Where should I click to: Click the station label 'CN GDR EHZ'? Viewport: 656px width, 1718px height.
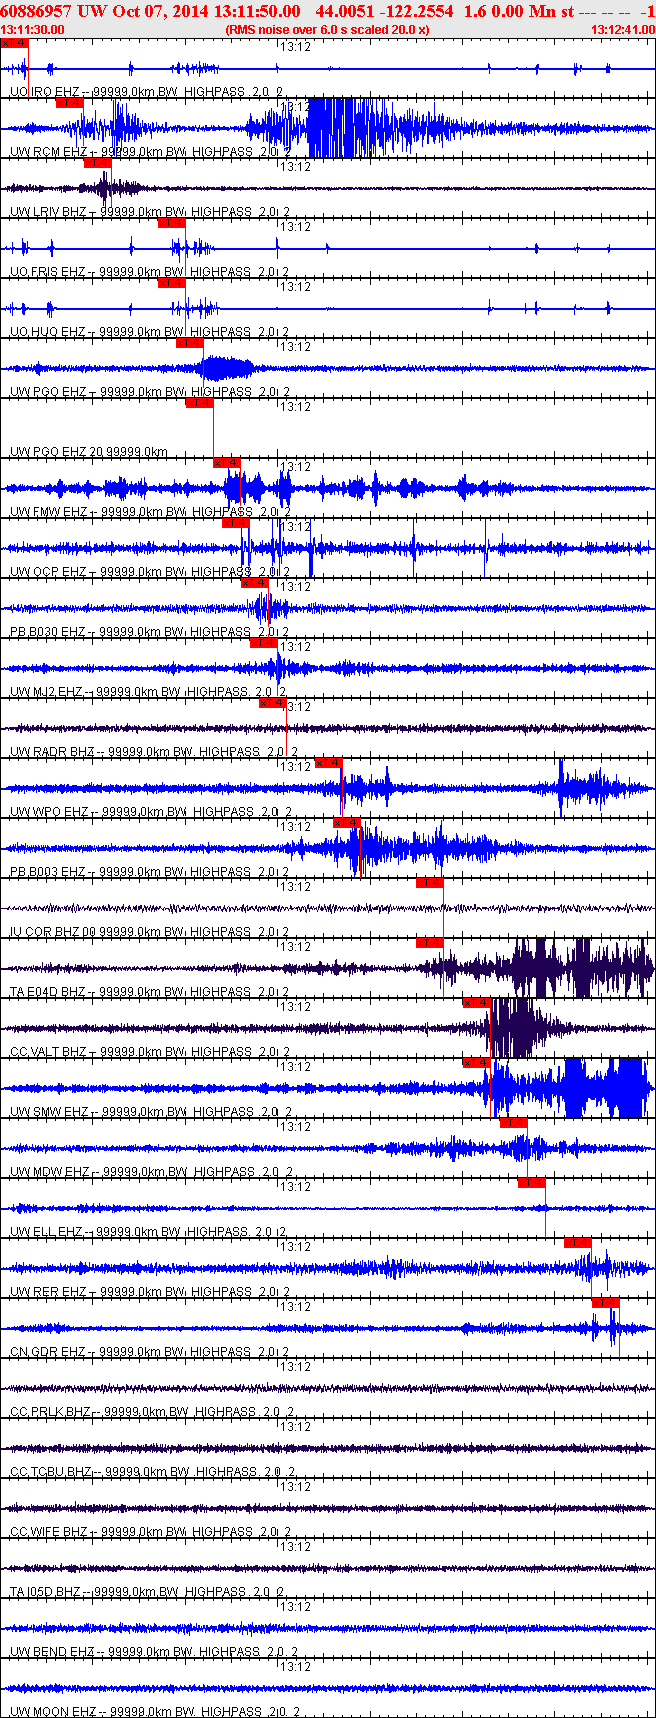point(48,1352)
